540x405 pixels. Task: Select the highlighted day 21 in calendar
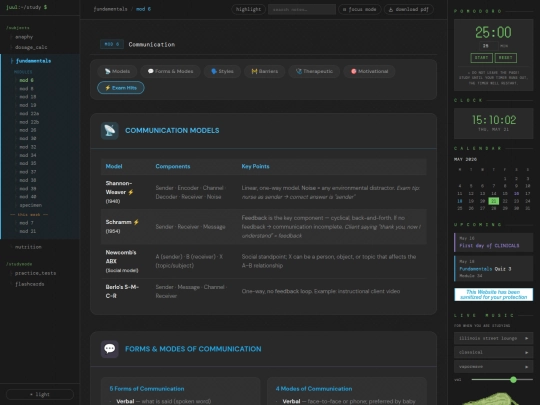click(494, 201)
